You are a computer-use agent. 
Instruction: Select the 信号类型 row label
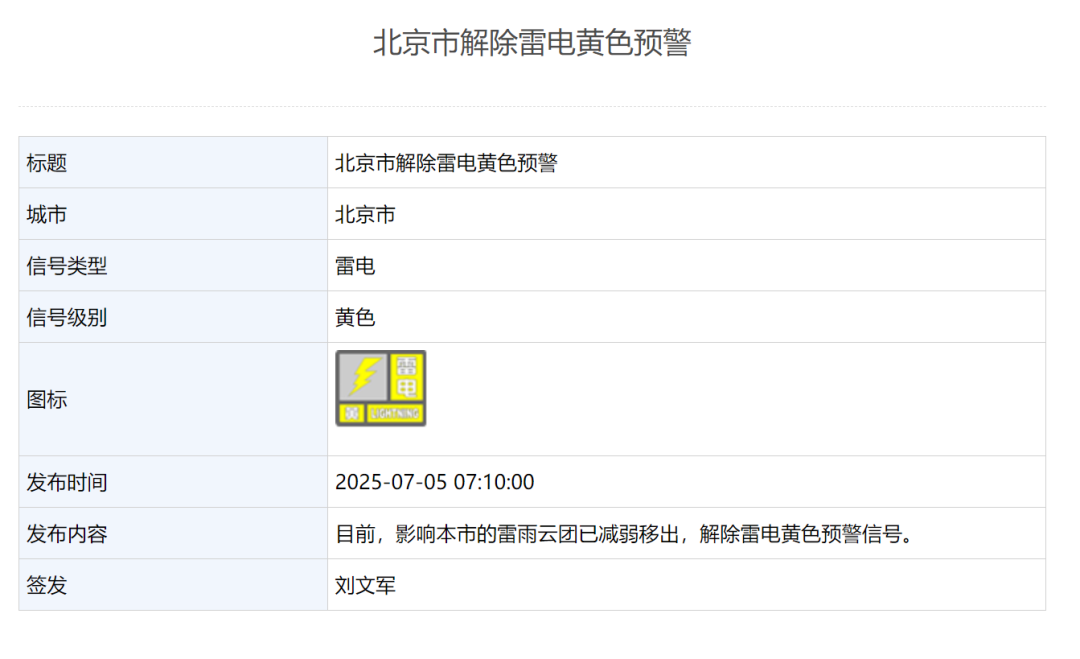pyautogui.click(x=67, y=266)
